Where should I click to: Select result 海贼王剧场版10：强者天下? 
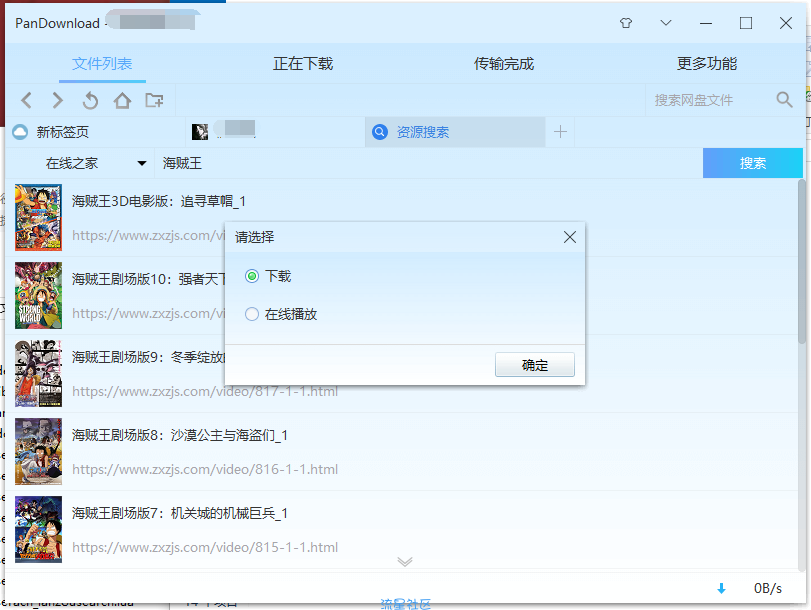coord(148,279)
